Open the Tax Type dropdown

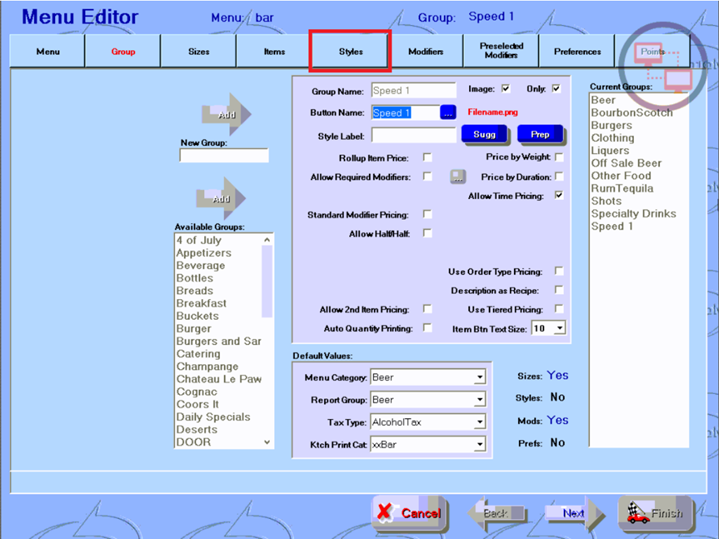pyautogui.click(x=479, y=422)
